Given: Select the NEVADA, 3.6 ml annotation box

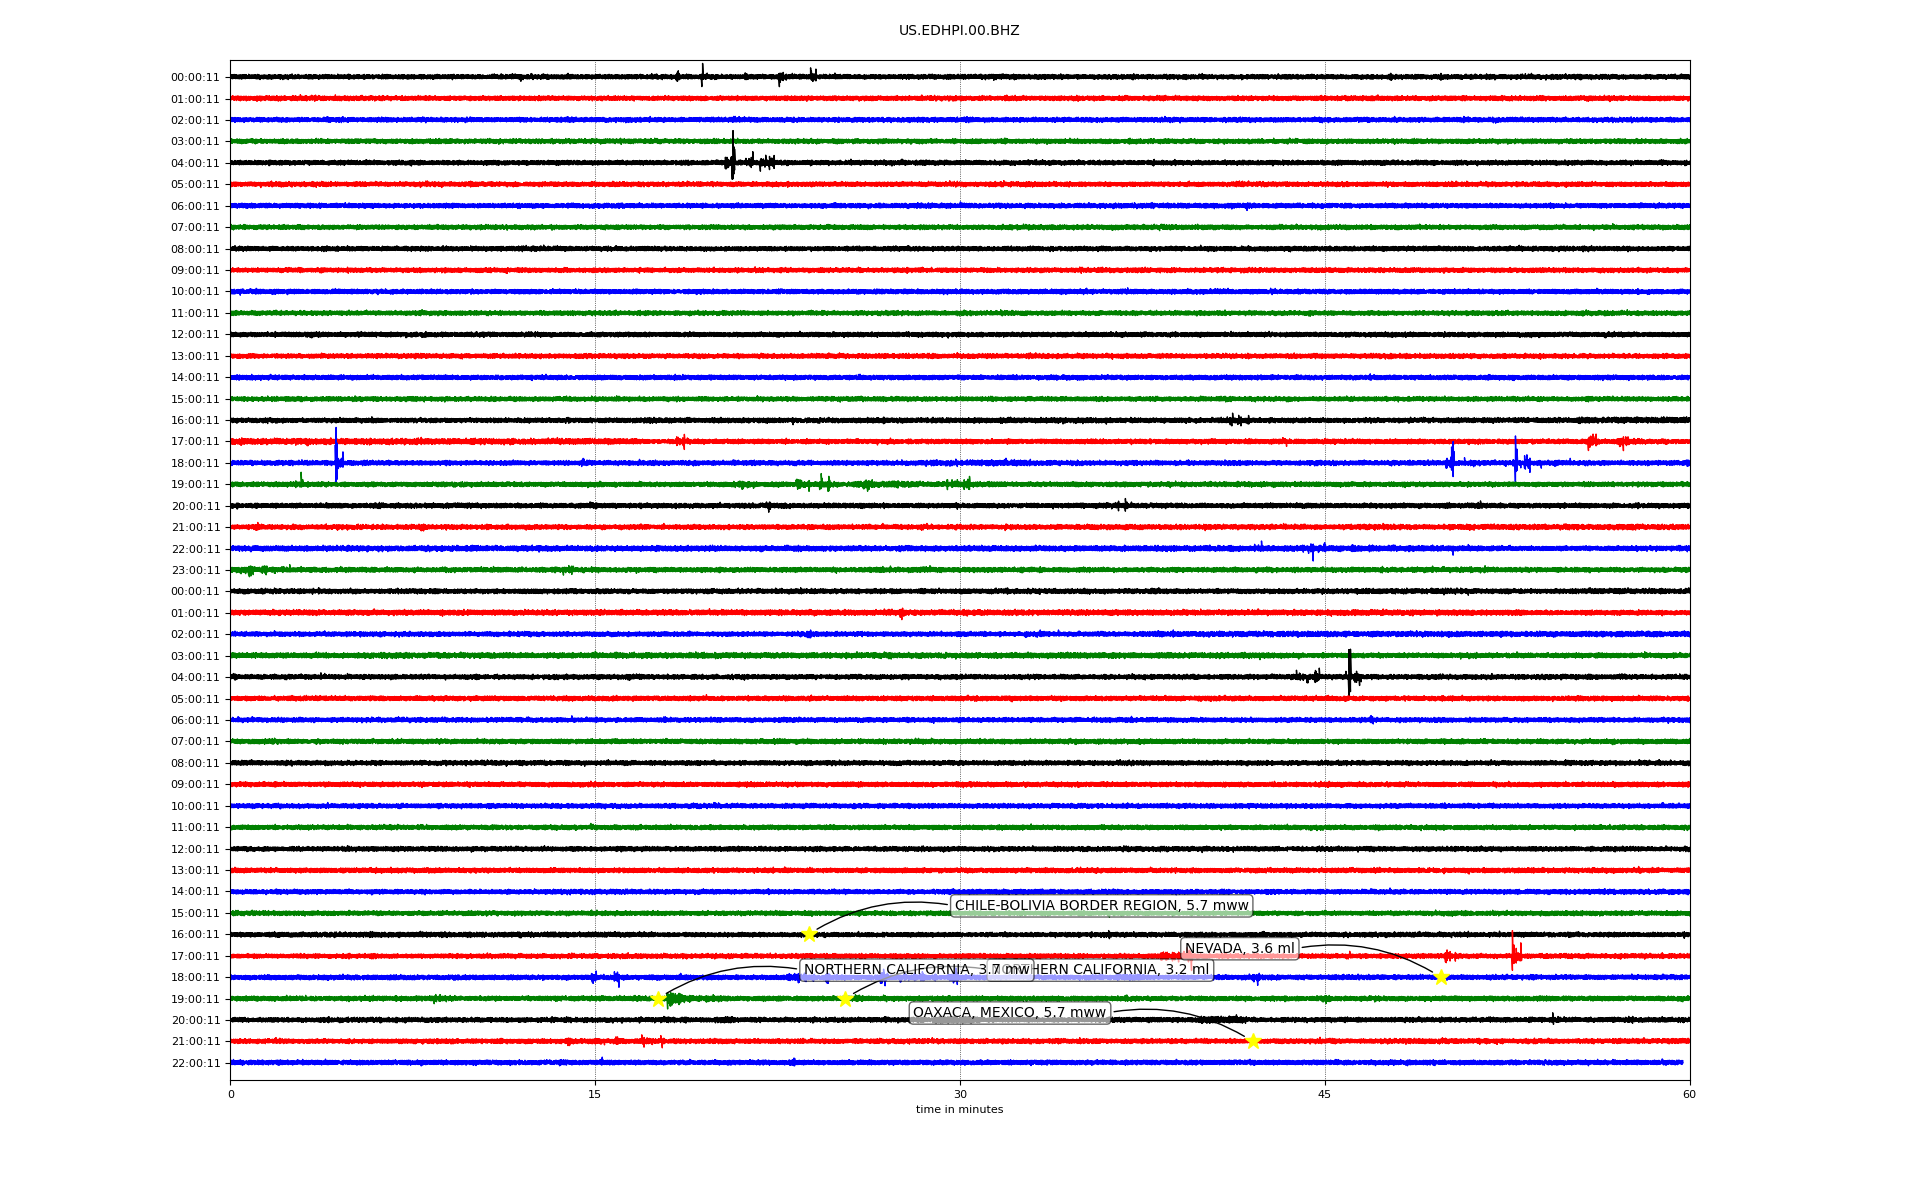Looking at the screenshot, I should point(1239,949).
